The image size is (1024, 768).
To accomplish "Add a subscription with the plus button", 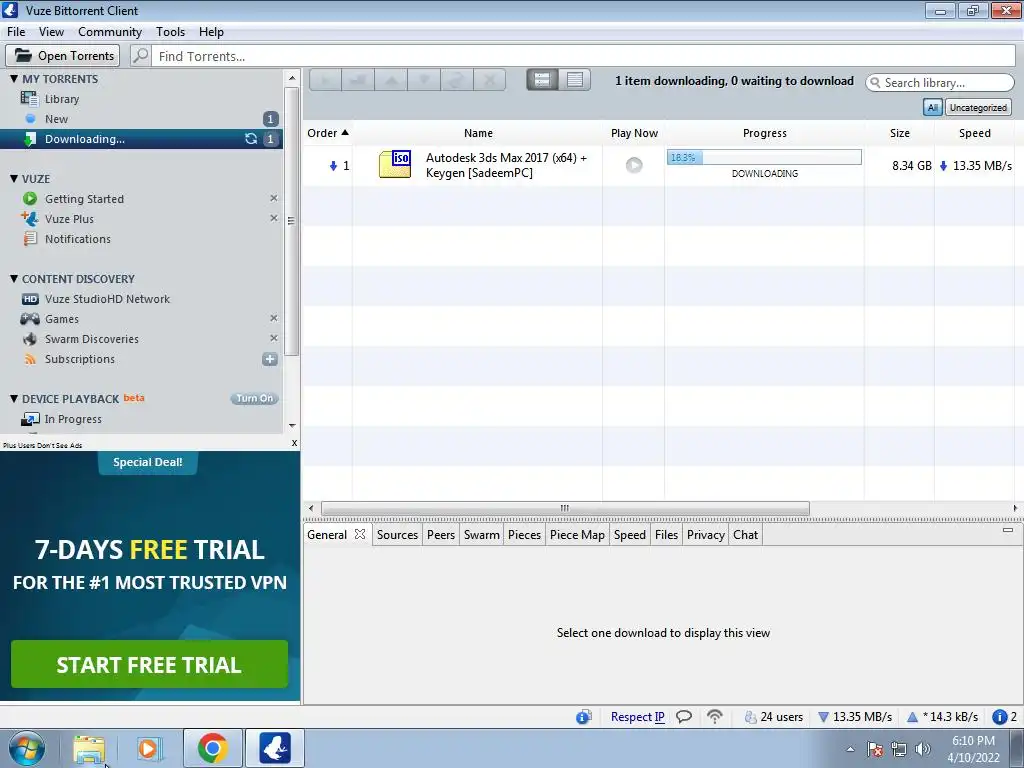I will point(270,359).
